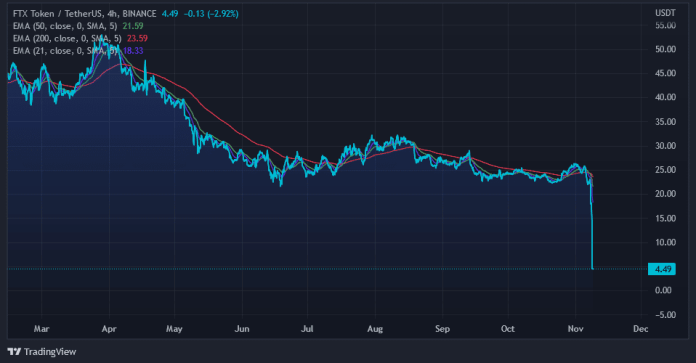Click the Oct label on time axis
The height and width of the screenshot is (363, 696).
507,329
